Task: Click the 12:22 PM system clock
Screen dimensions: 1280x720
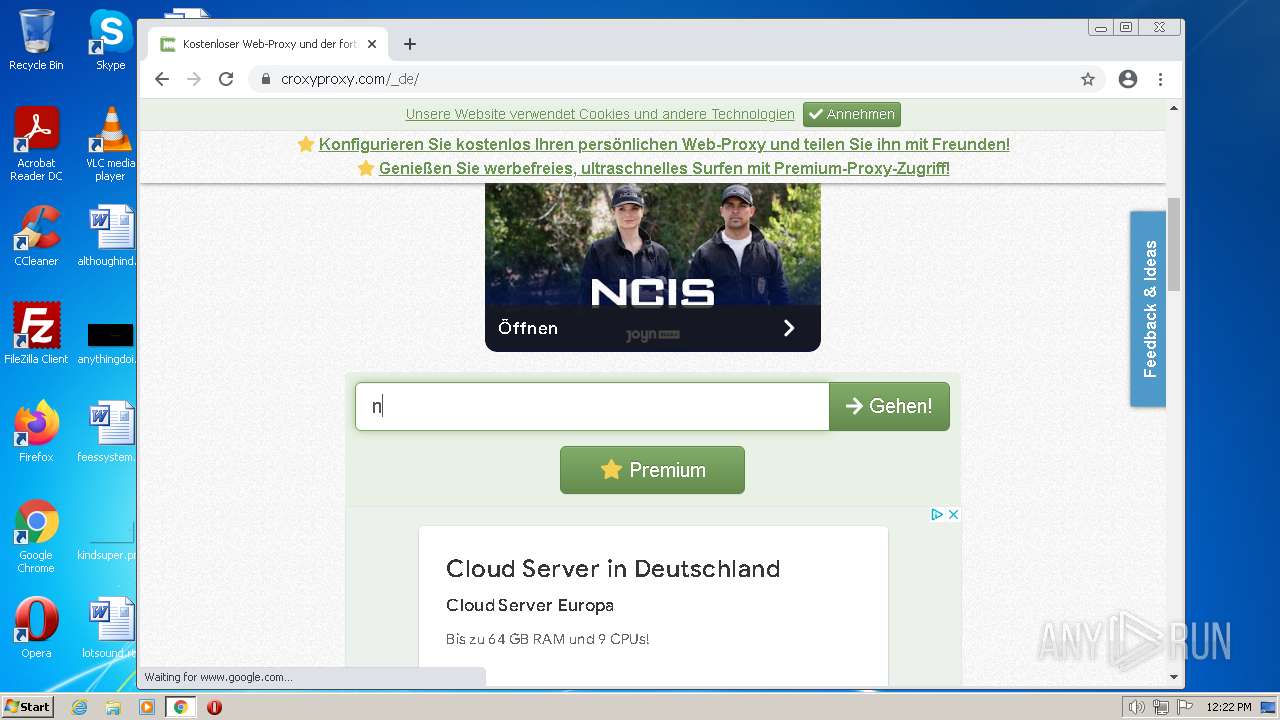Action: point(1229,707)
